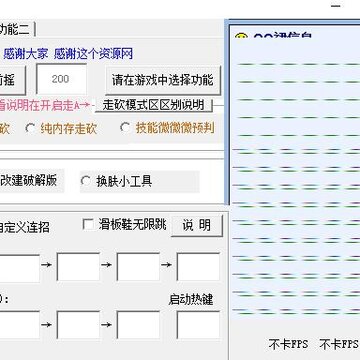Image resolution: width=360 pixels, height=360 pixels.
Task: Open 走砍模式区区别说明 explanation button
Action: point(154,105)
